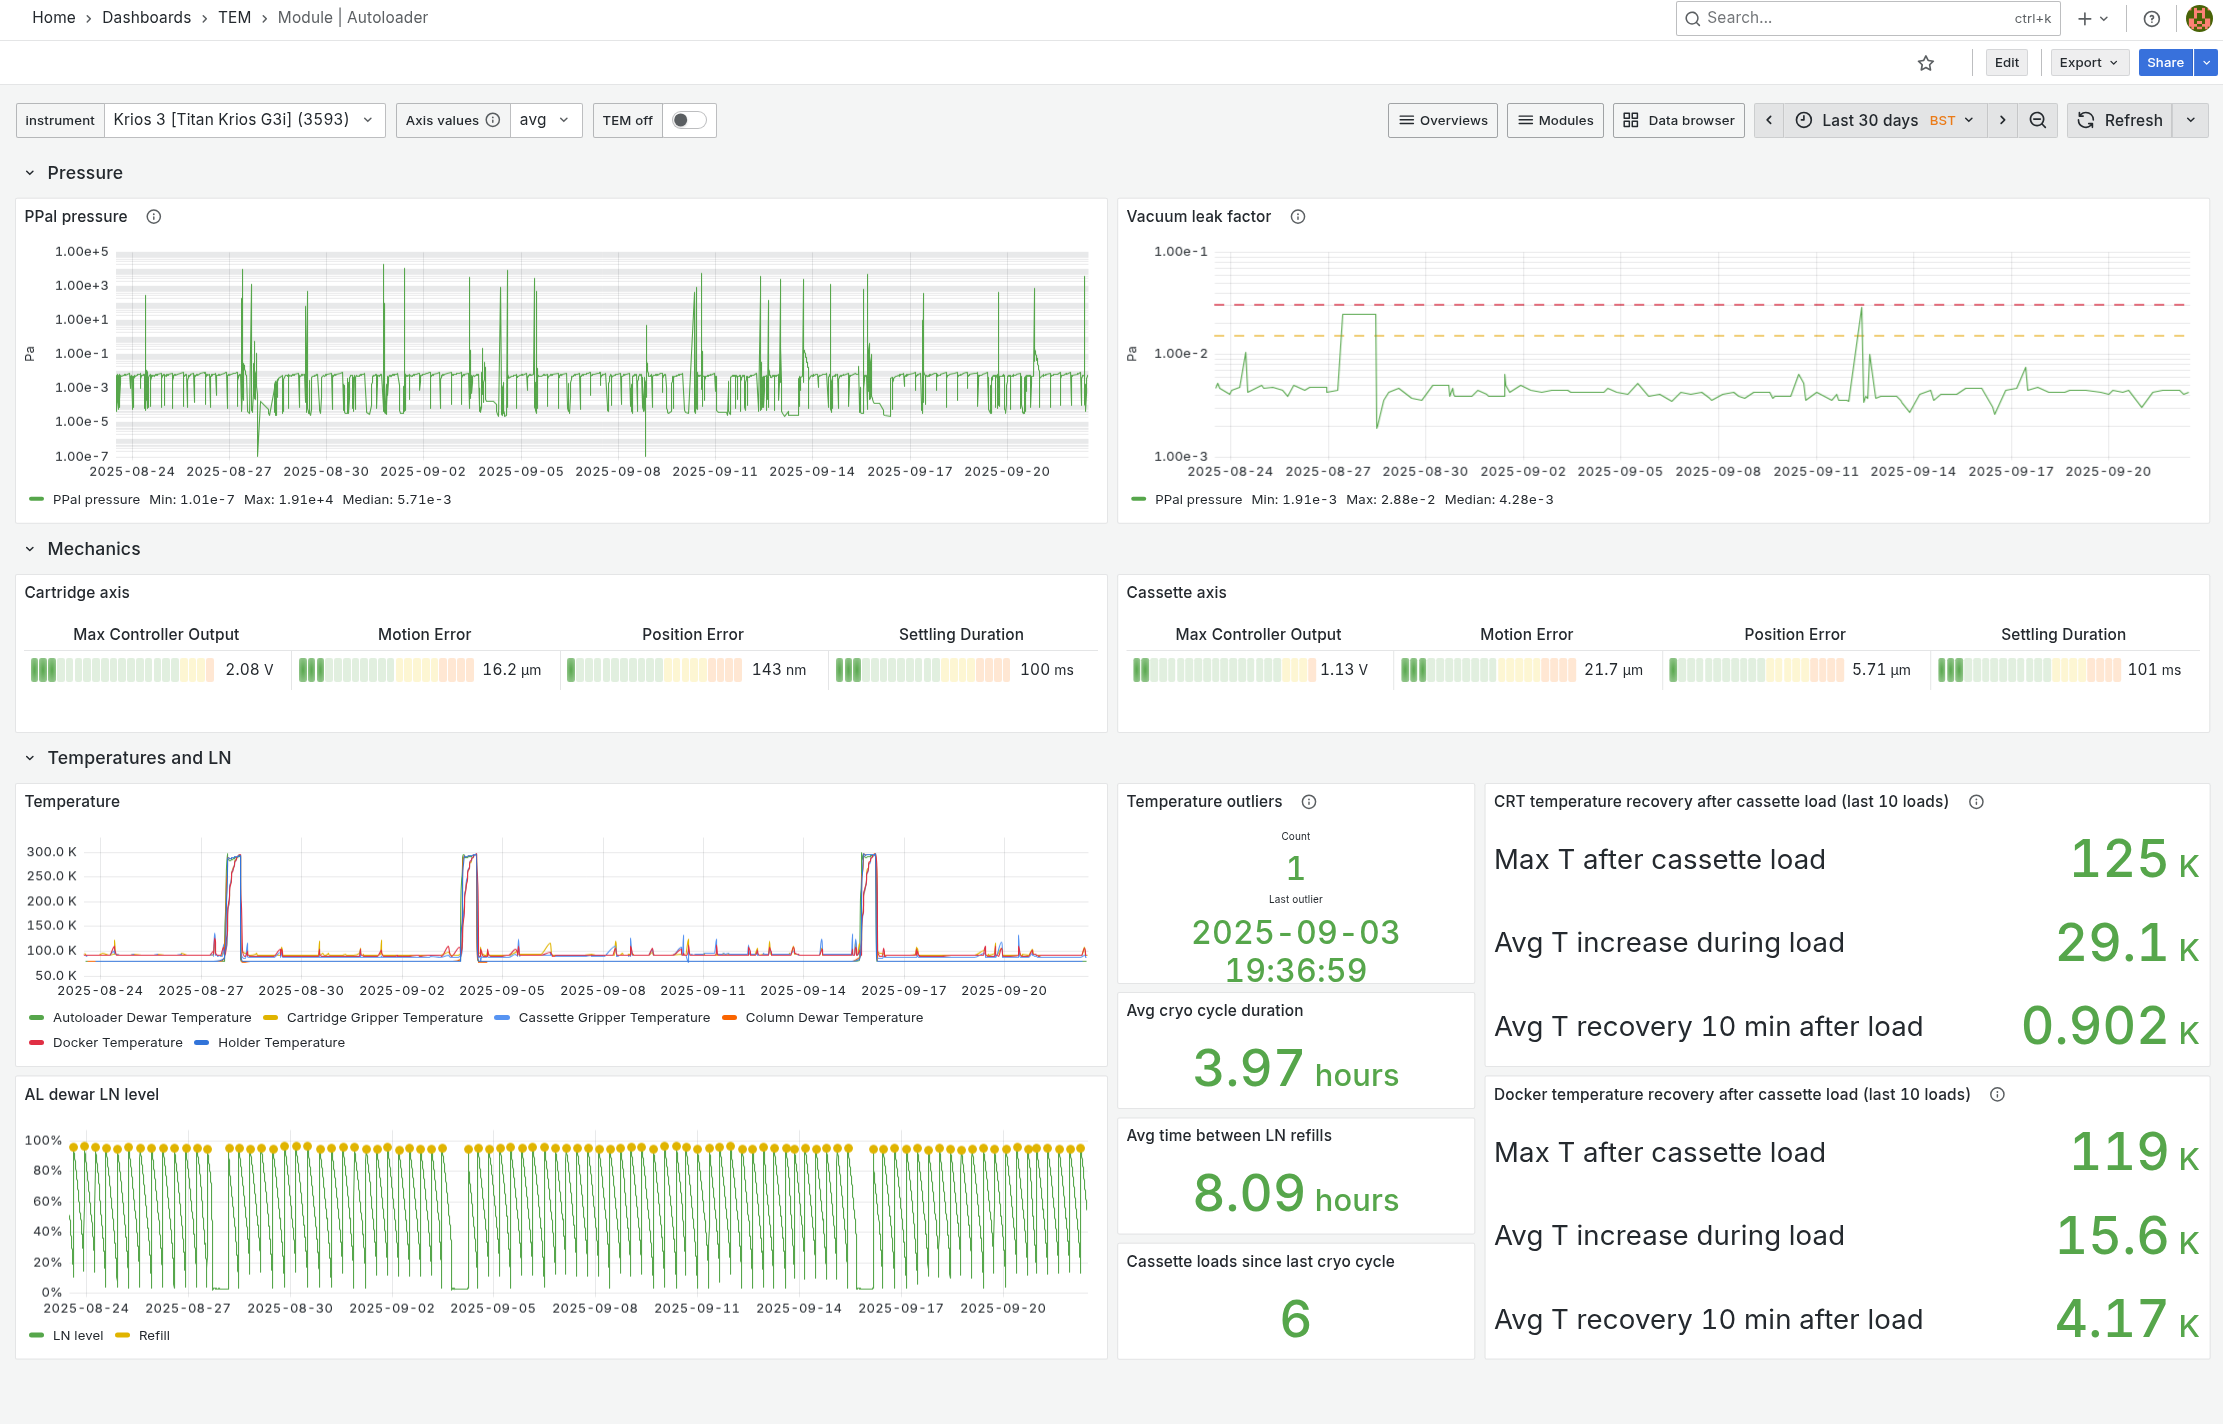Zoom out the time range
Screen dimensions: 2223x1424
[2037, 120]
